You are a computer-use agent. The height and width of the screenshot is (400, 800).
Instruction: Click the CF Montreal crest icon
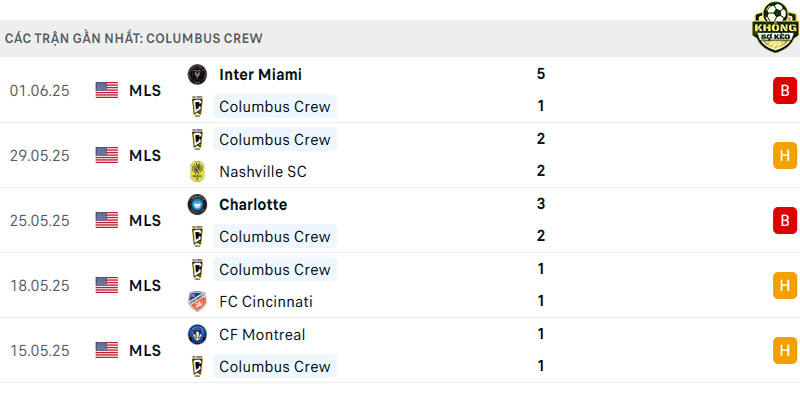click(197, 334)
